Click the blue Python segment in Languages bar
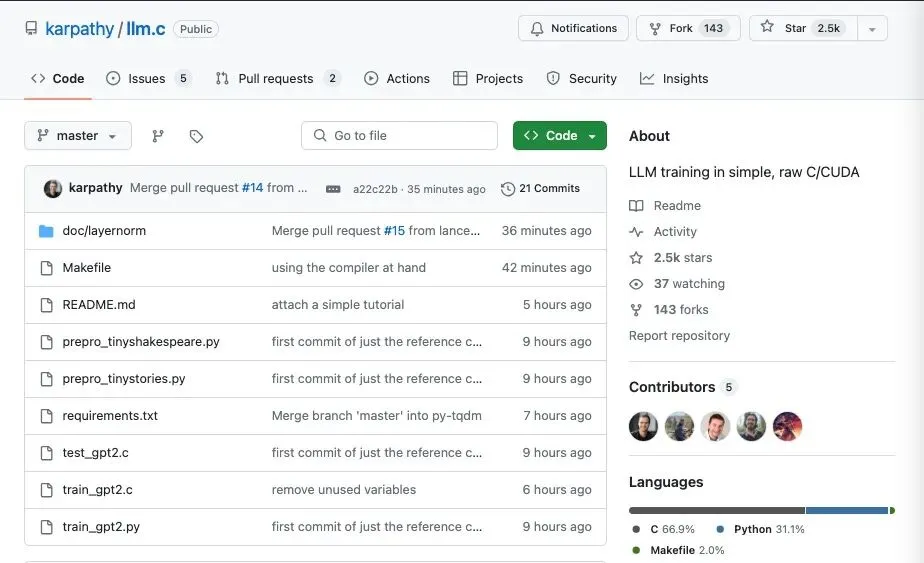Image resolution: width=924 pixels, height=563 pixels. [846, 511]
